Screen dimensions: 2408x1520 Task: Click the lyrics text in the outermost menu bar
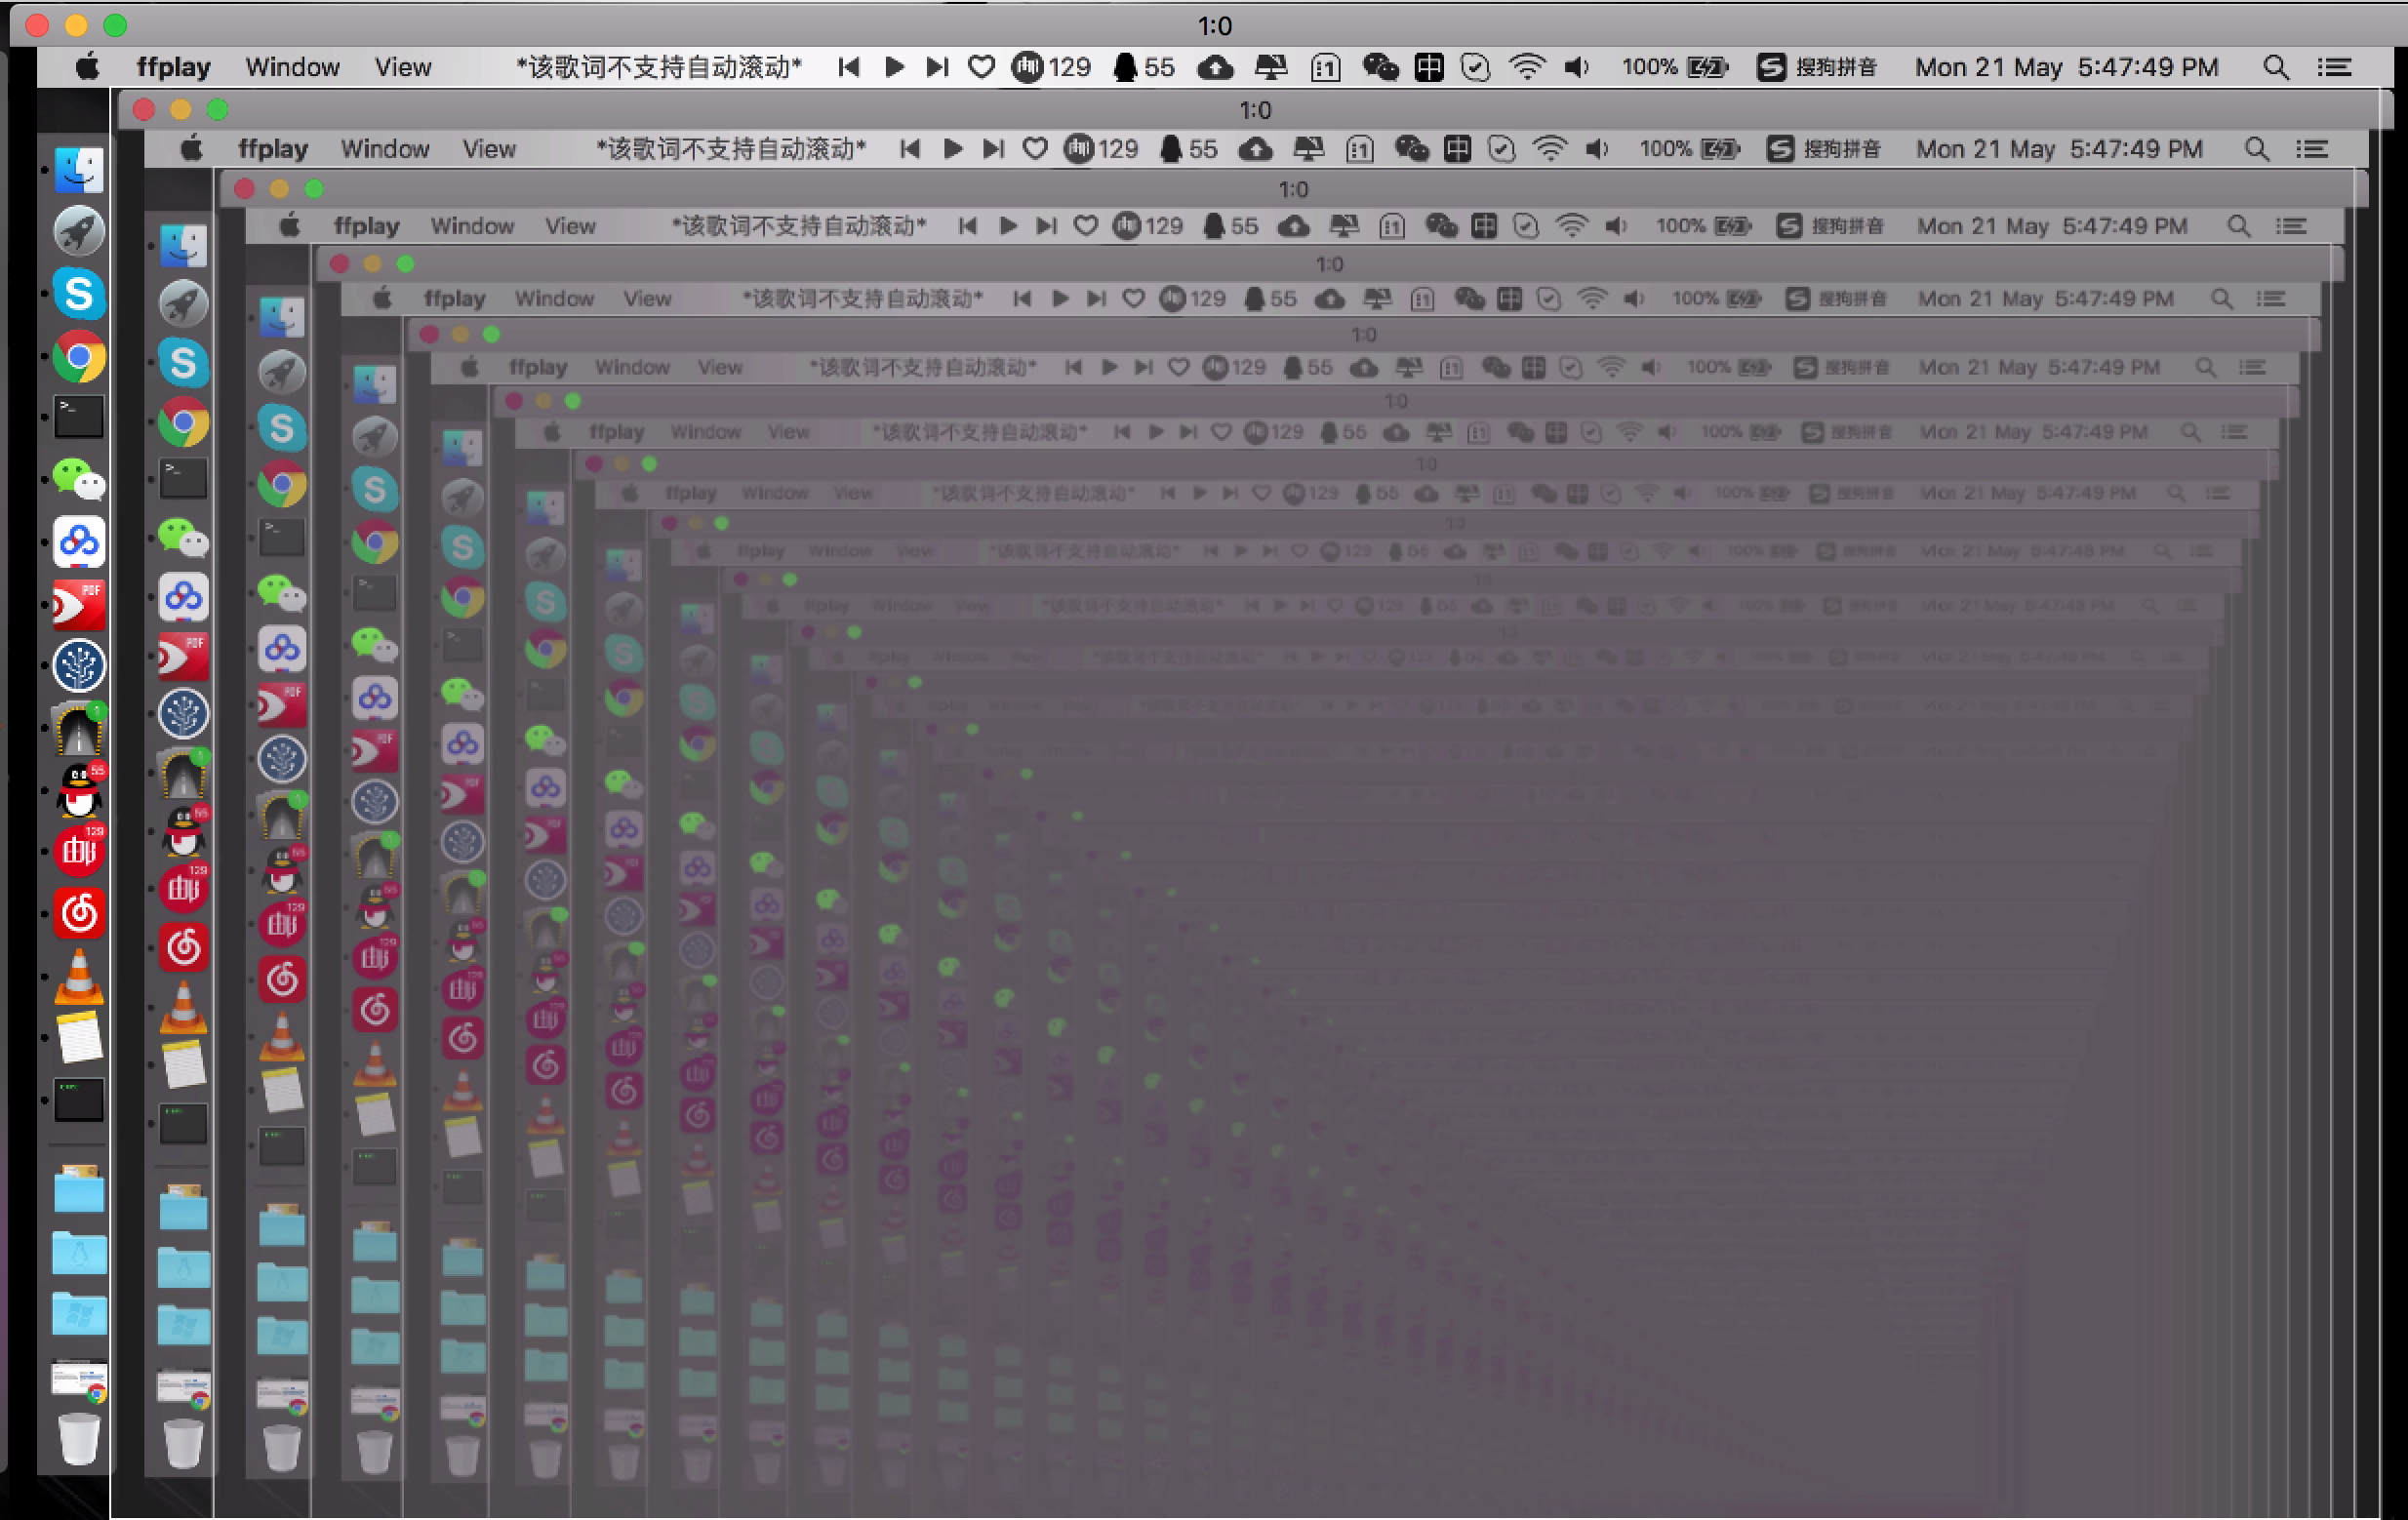click(659, 67)
